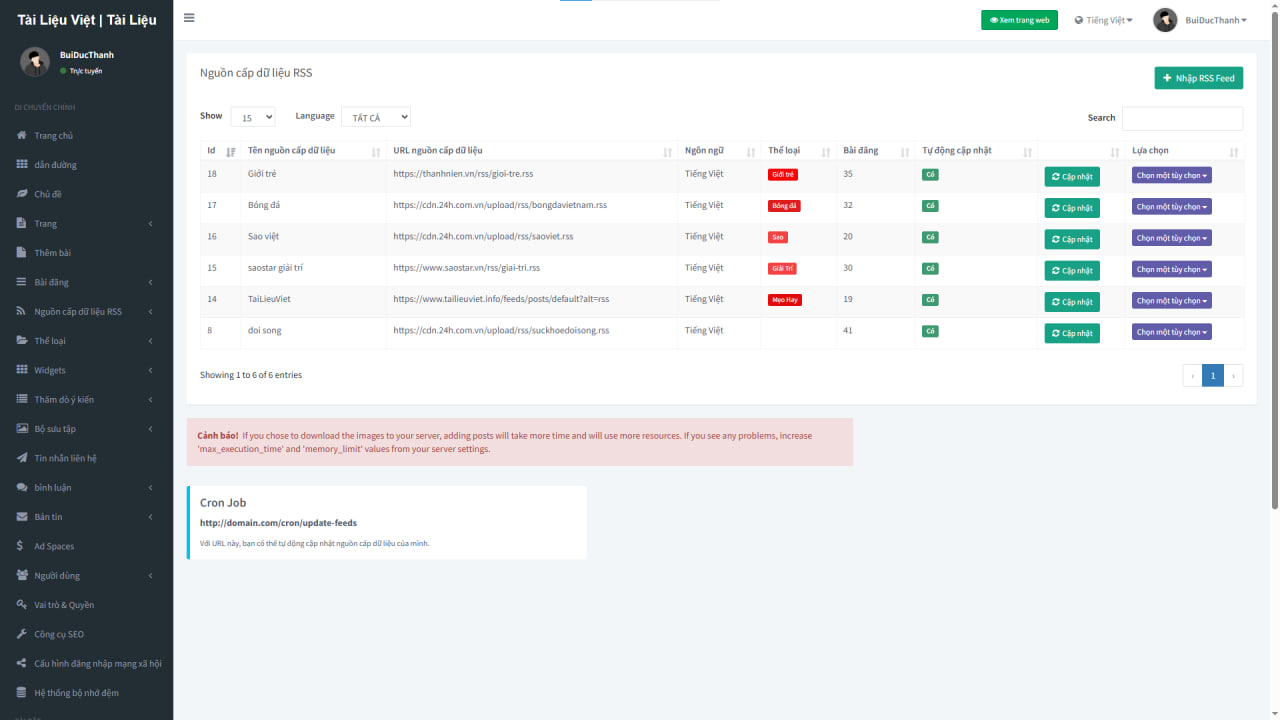Open the Thêm bài menu item
This screenshot has height=720, width=1280.
[x=52, y=253]
